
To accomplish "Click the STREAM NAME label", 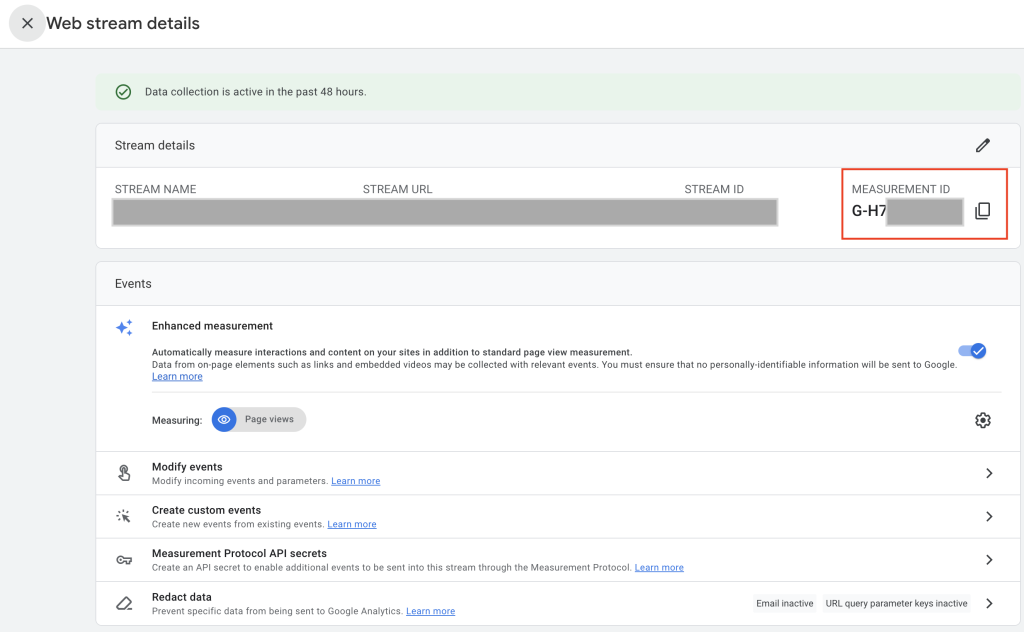I will (x=155, y=189).
